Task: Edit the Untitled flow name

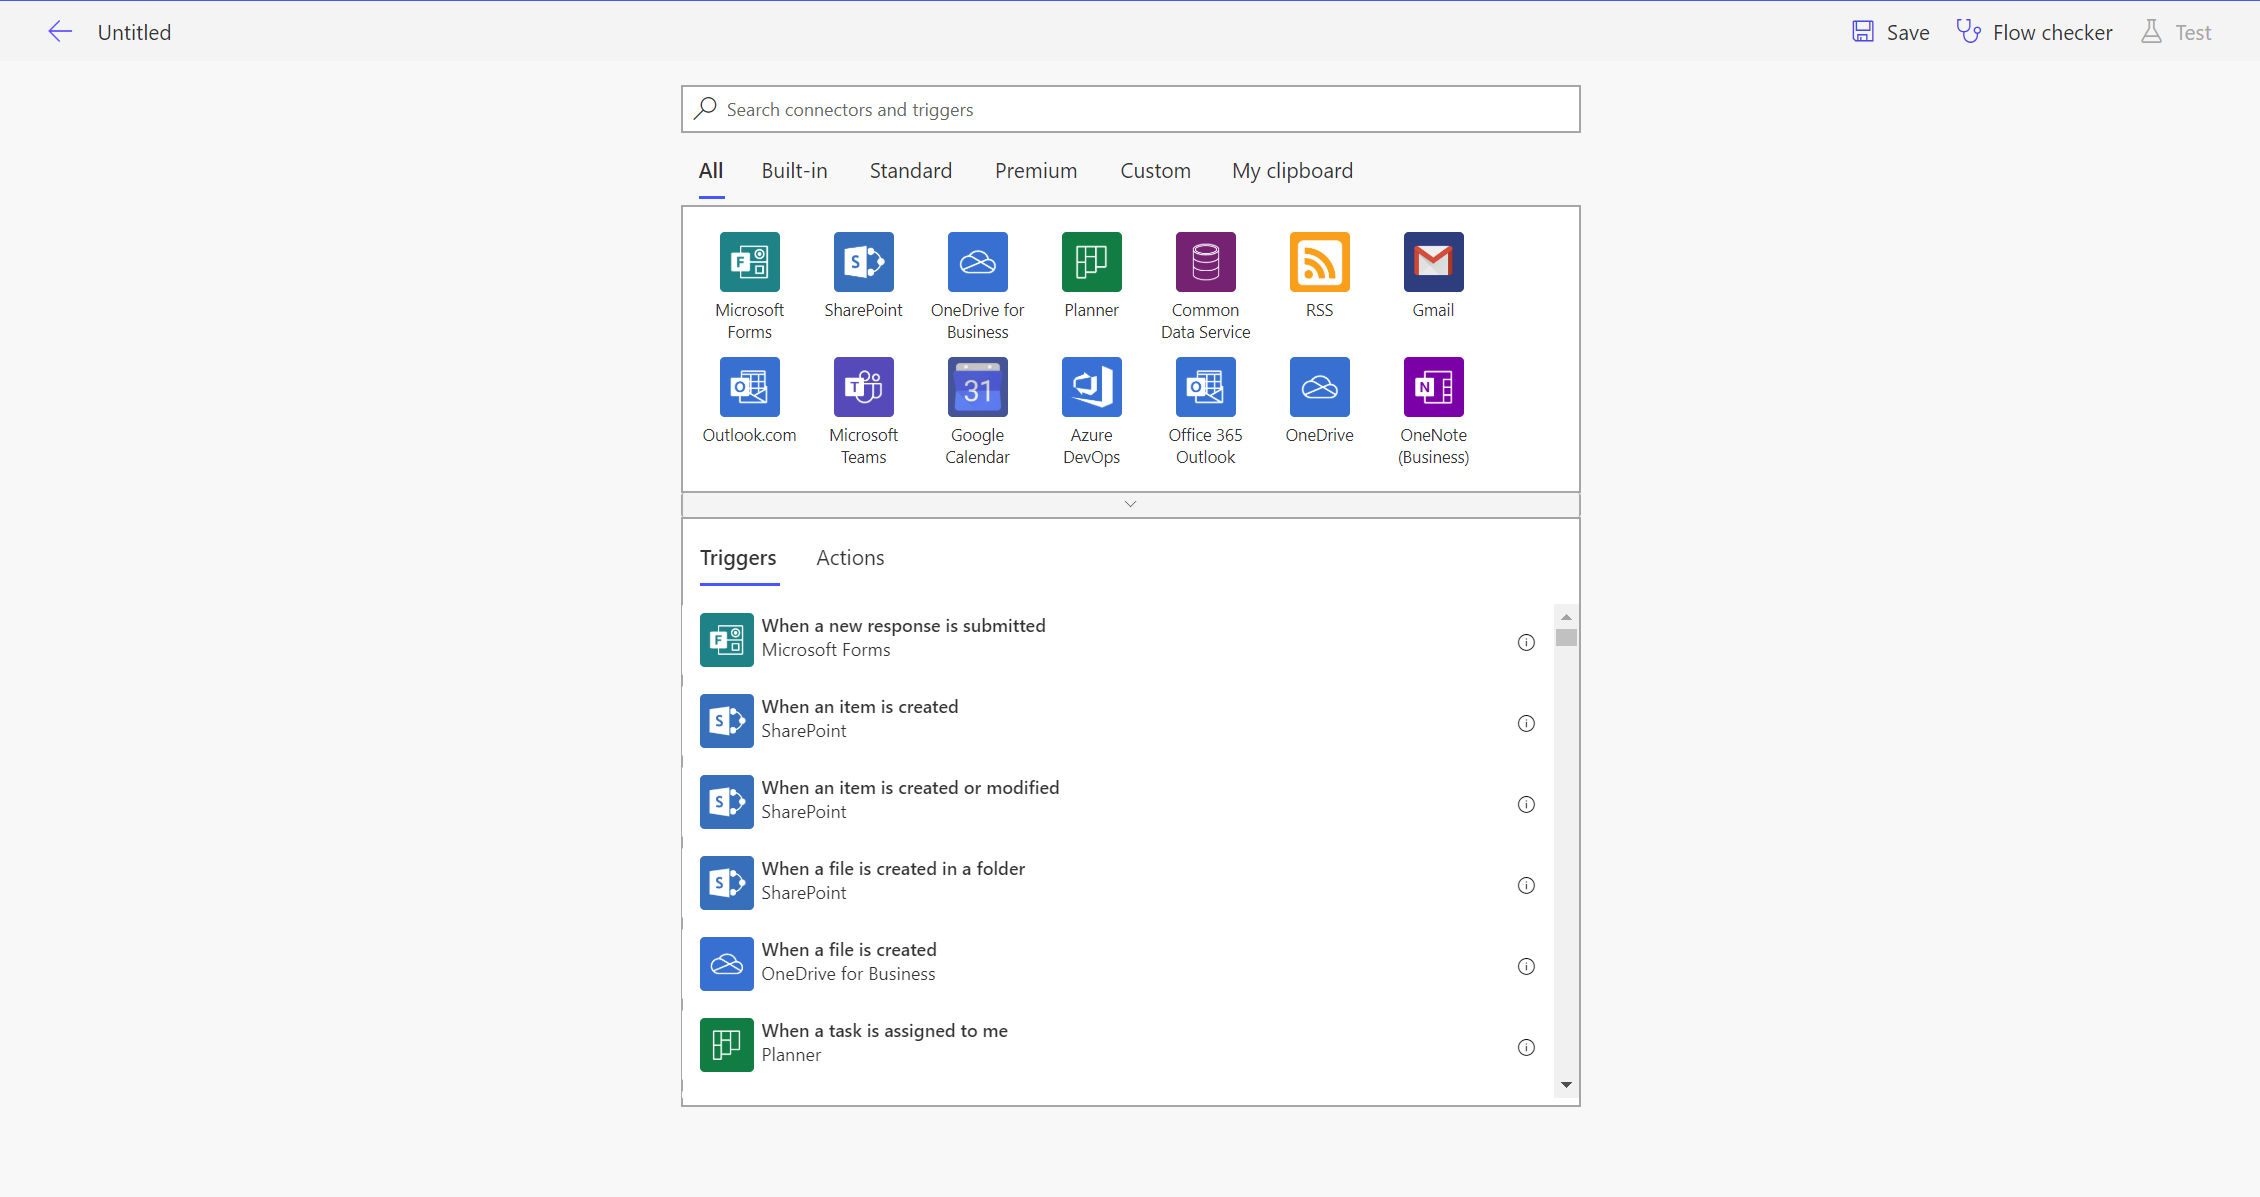Action: pos(134,32)
